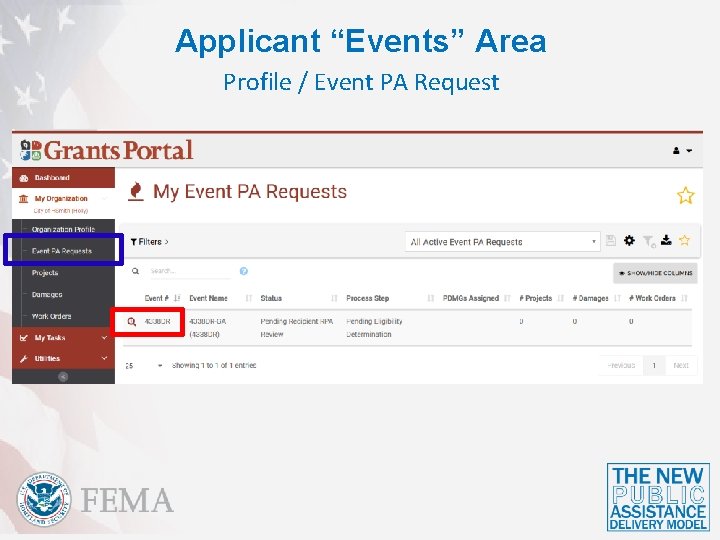720x540 pixels.
Task: Open the search help question icon
Action: pyautogui.click(x=244, y=271)
